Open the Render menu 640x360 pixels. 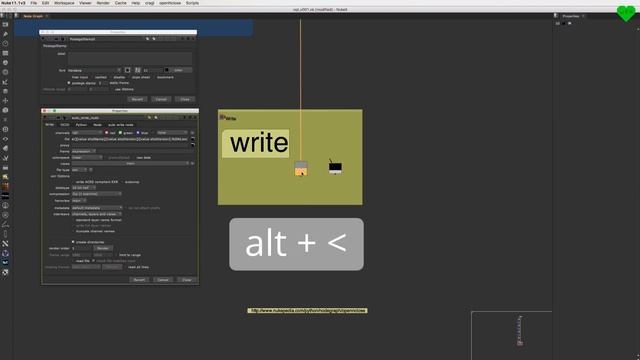pyautogui.click(x=103, y=3)
